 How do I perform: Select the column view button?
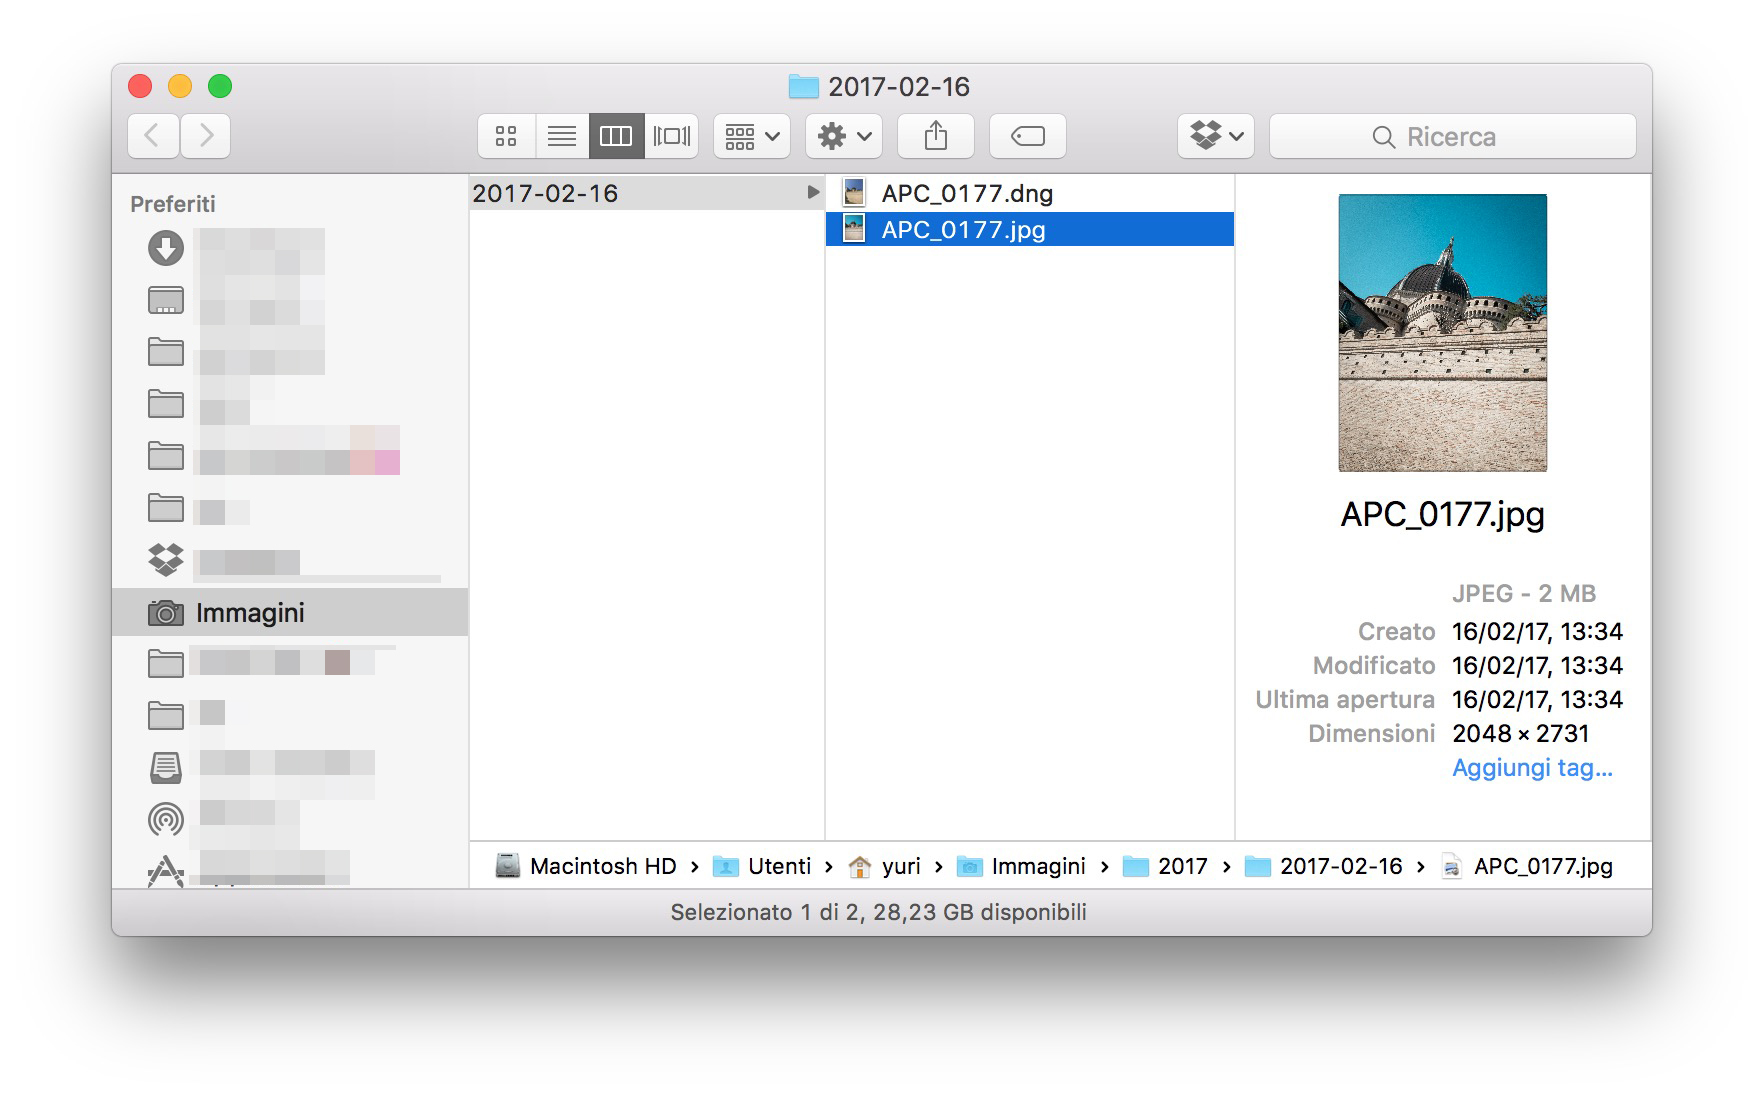[616, 136]
